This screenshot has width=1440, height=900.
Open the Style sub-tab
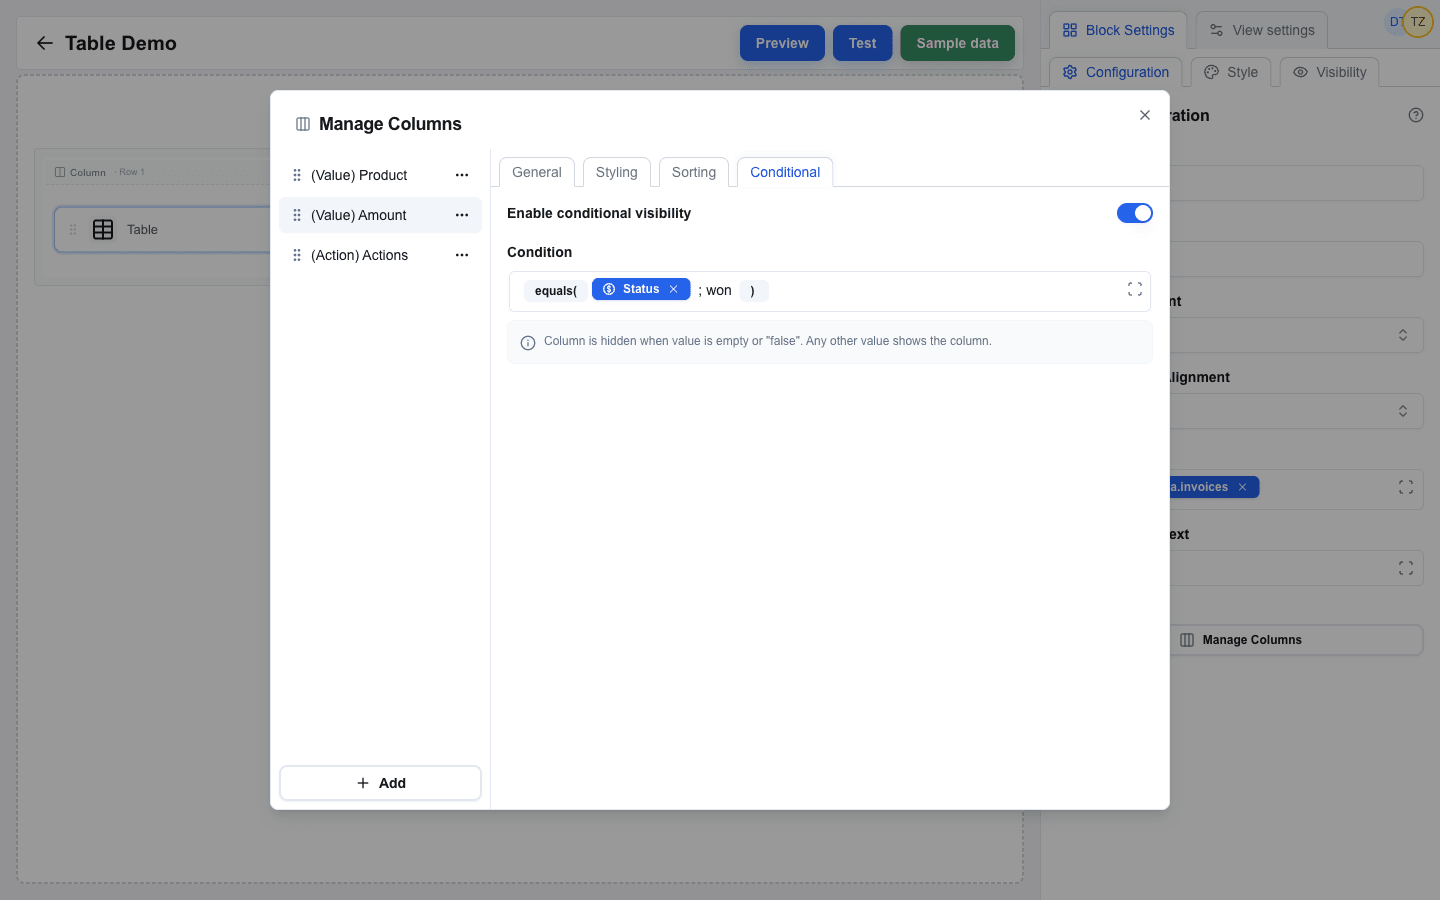coord(1231,72)
